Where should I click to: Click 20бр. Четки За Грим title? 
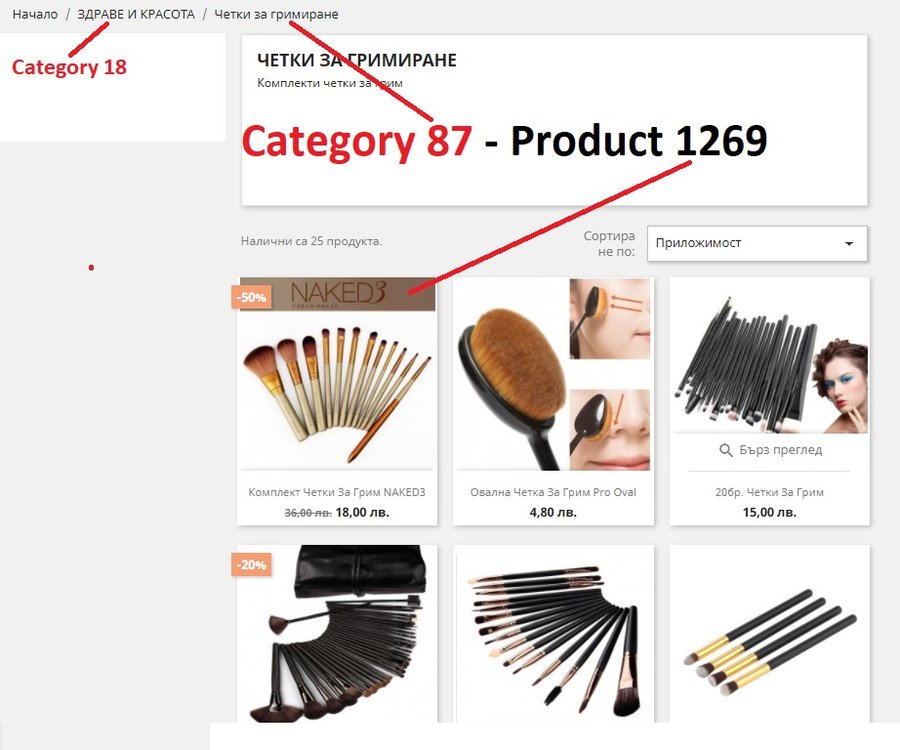click(x=770, y=492)
